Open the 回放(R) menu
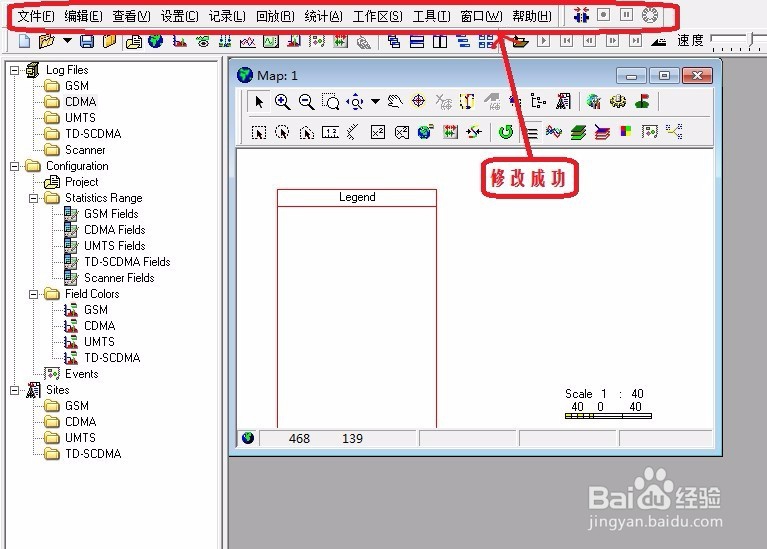The image size is (767, 549). point(275,16)
